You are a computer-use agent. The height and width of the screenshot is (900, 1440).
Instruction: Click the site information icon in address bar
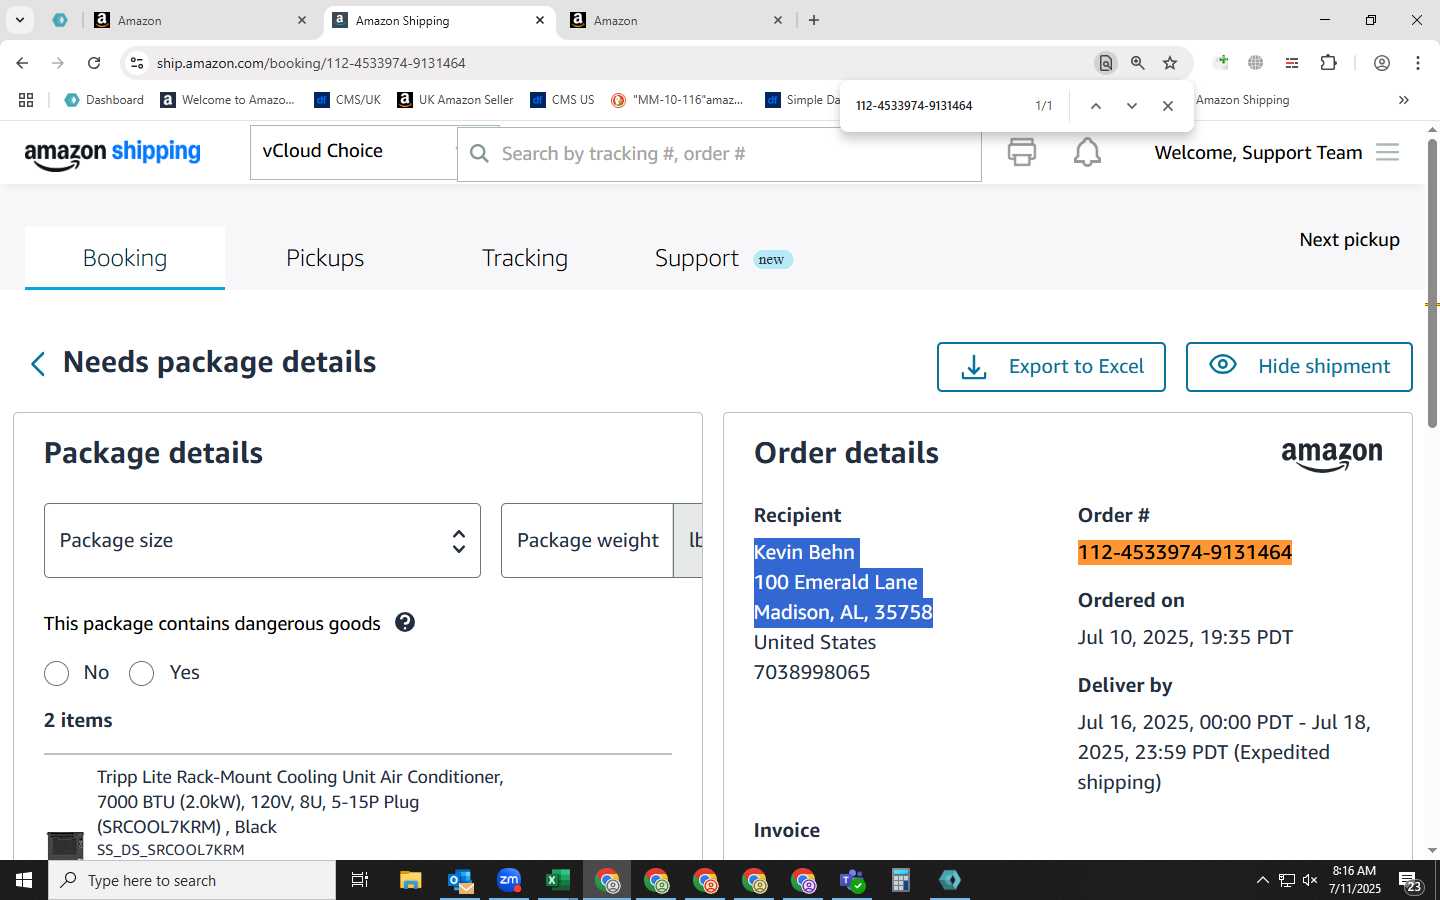(136, 63)
